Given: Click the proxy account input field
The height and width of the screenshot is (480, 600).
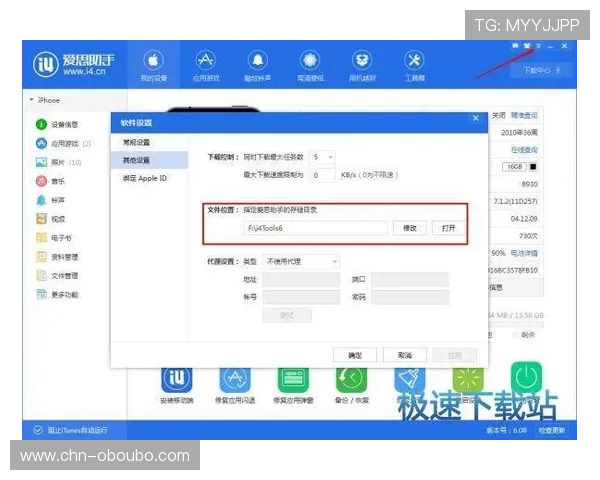Looking at the screenshot, I should pyautogui.click(x=301, y=297).
